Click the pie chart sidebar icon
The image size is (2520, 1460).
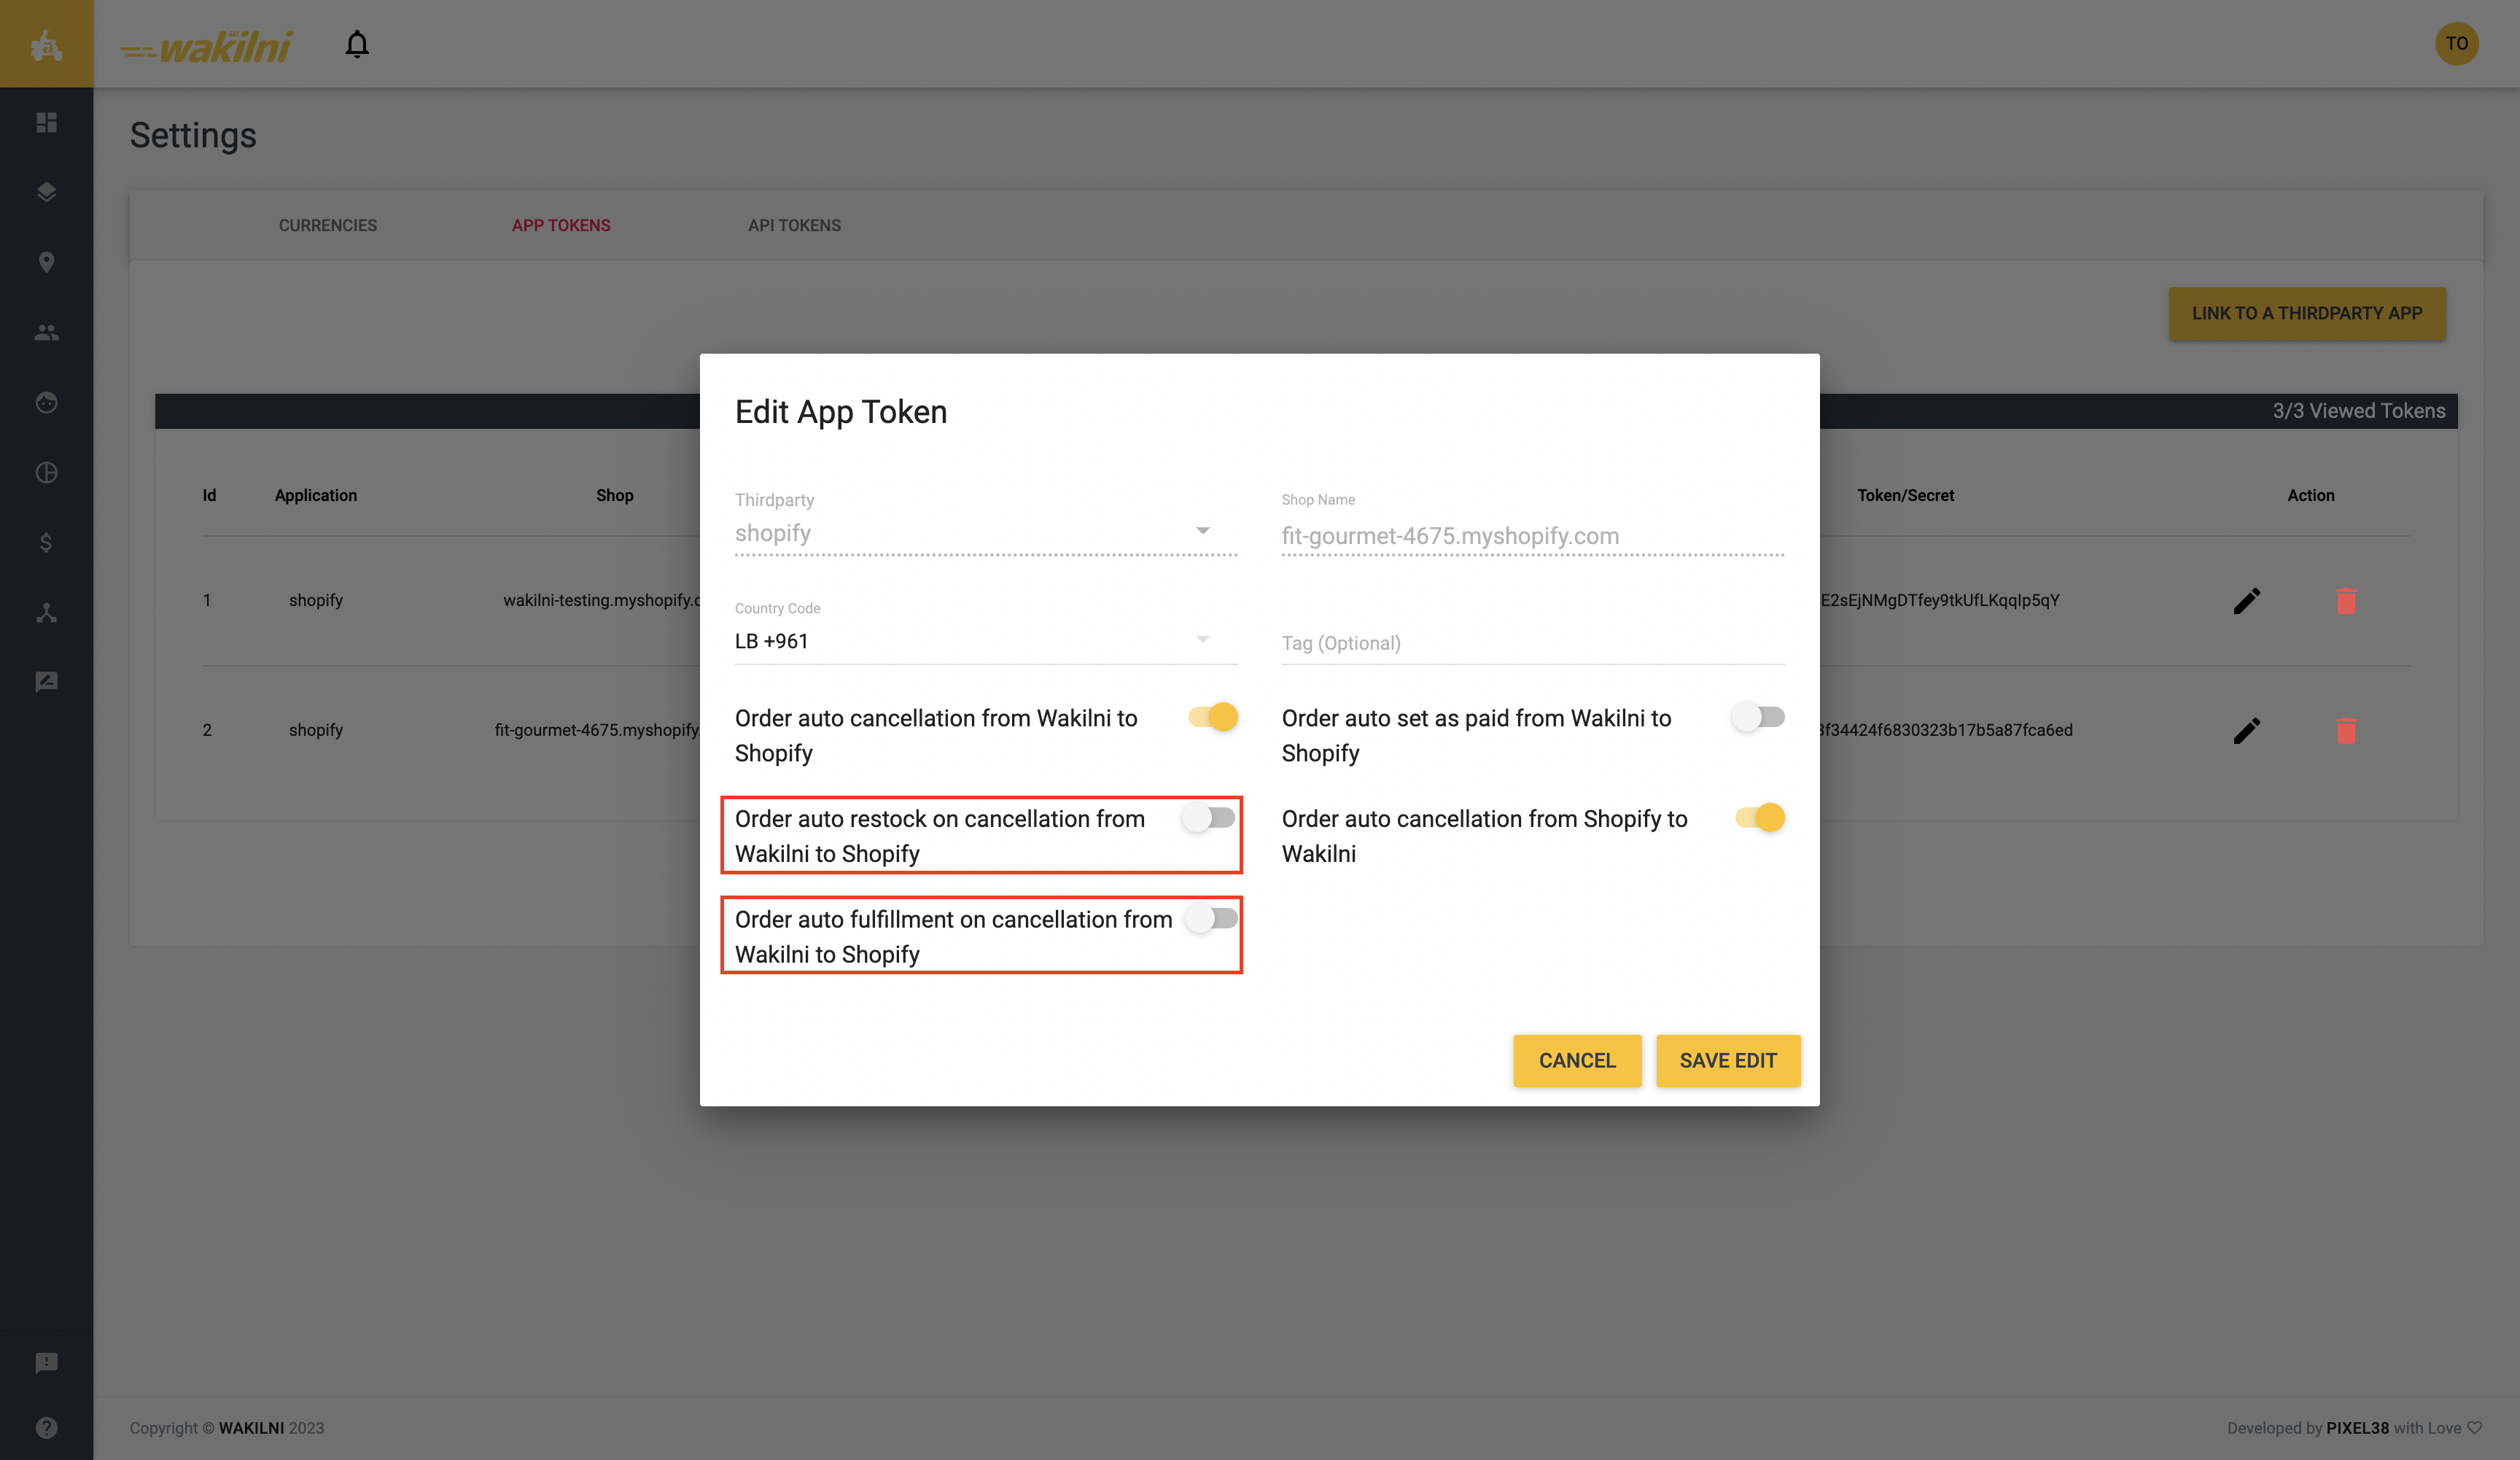point(46,472)
